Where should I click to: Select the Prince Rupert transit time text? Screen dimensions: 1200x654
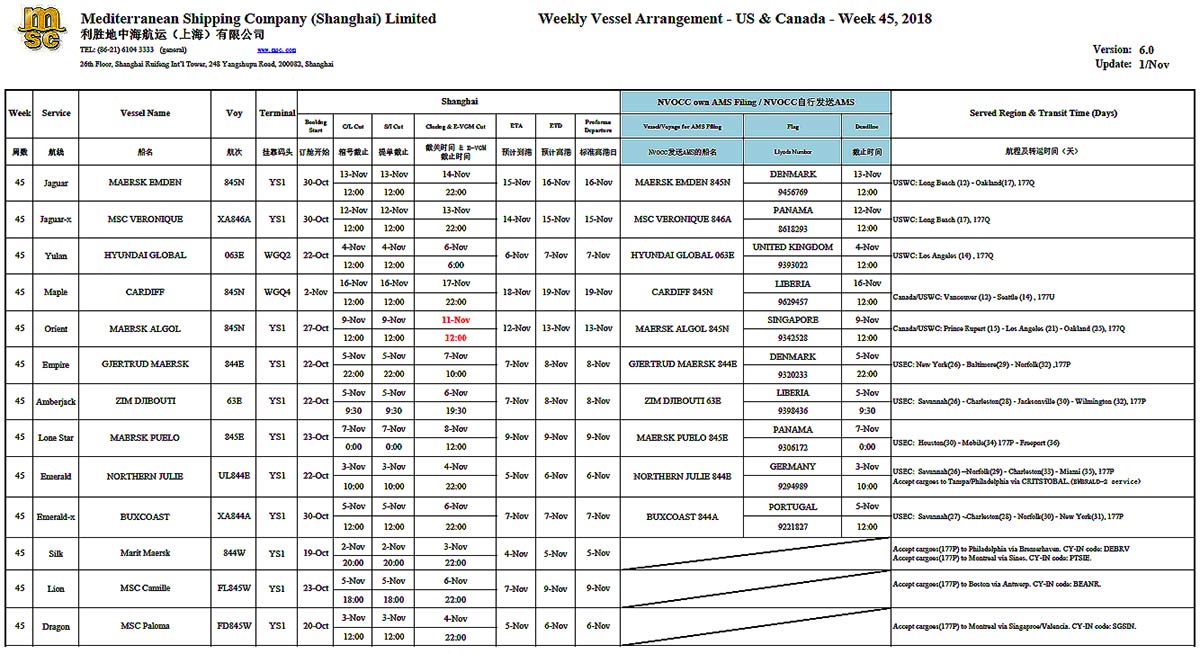pos(1009,329)
